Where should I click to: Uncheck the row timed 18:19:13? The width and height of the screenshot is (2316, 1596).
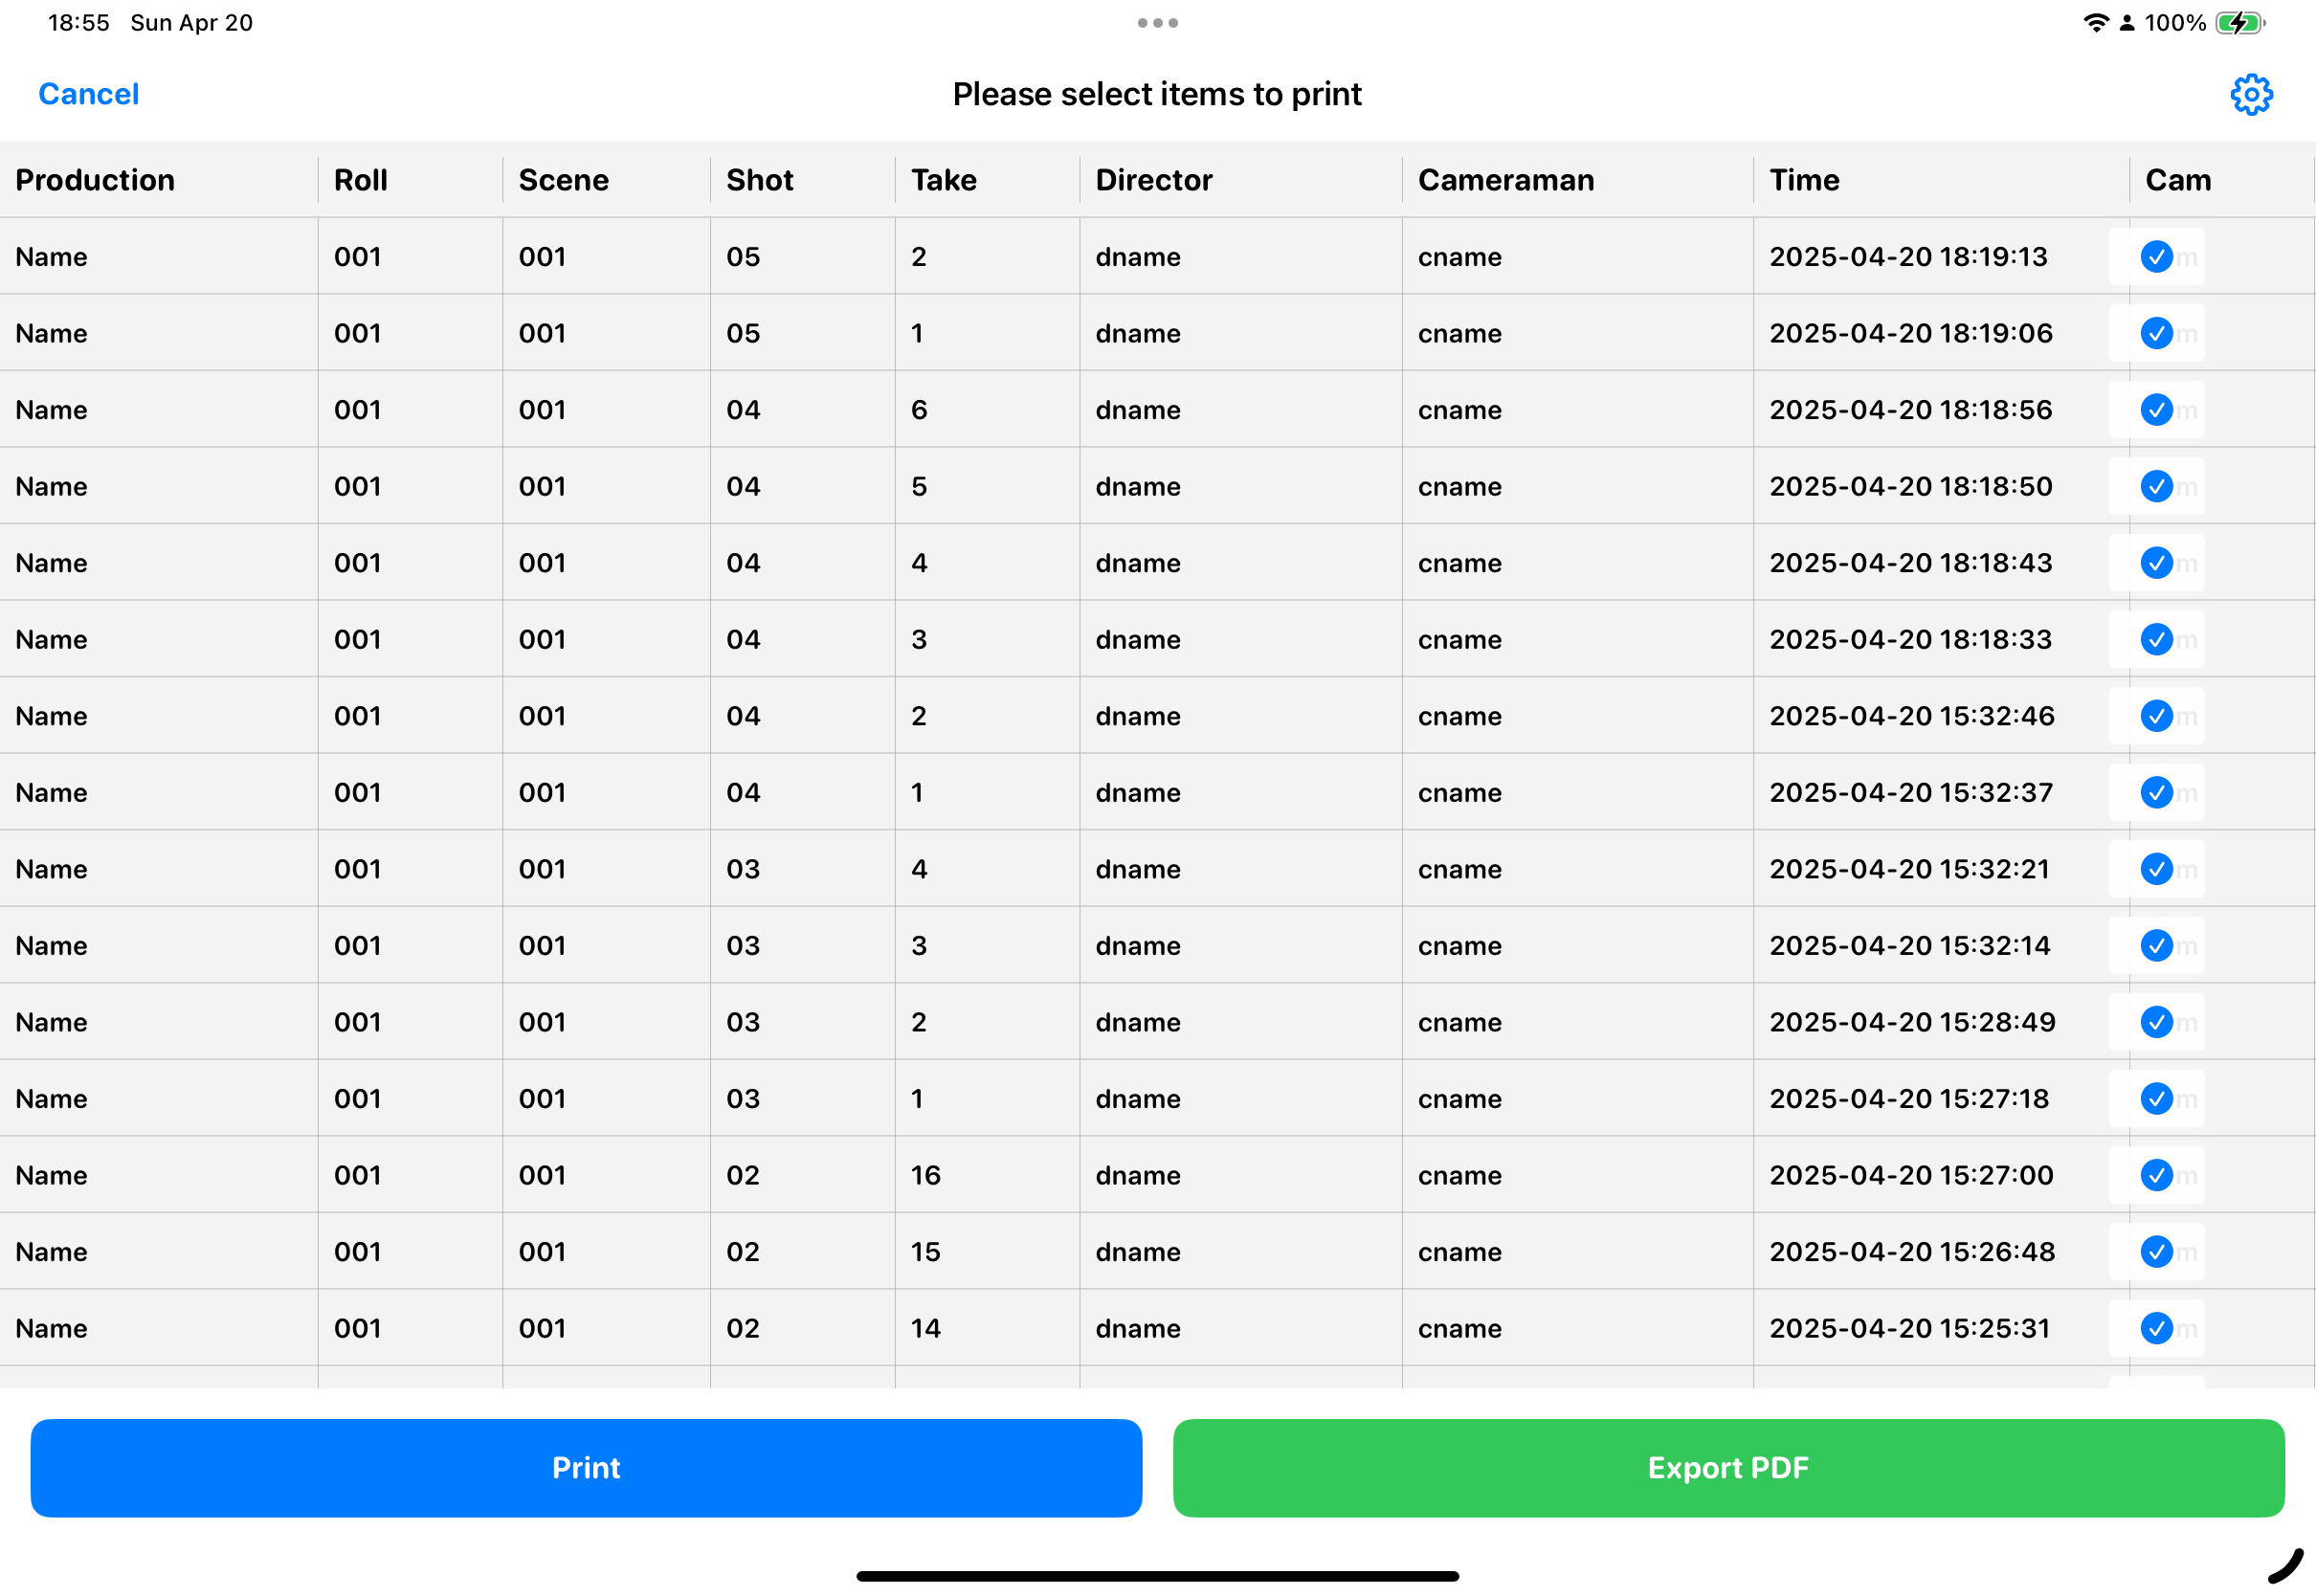(x=2156, y=257)
